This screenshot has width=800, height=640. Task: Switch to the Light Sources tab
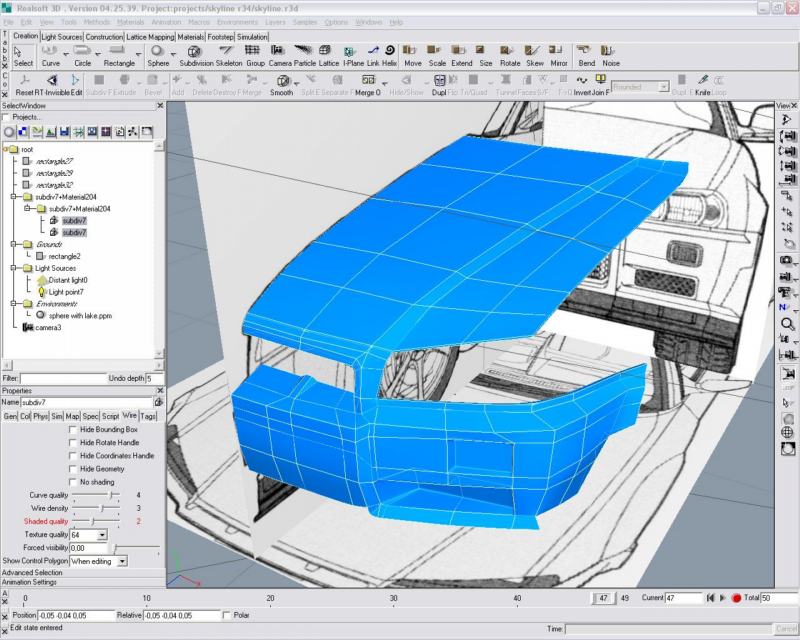pos(62,36)
